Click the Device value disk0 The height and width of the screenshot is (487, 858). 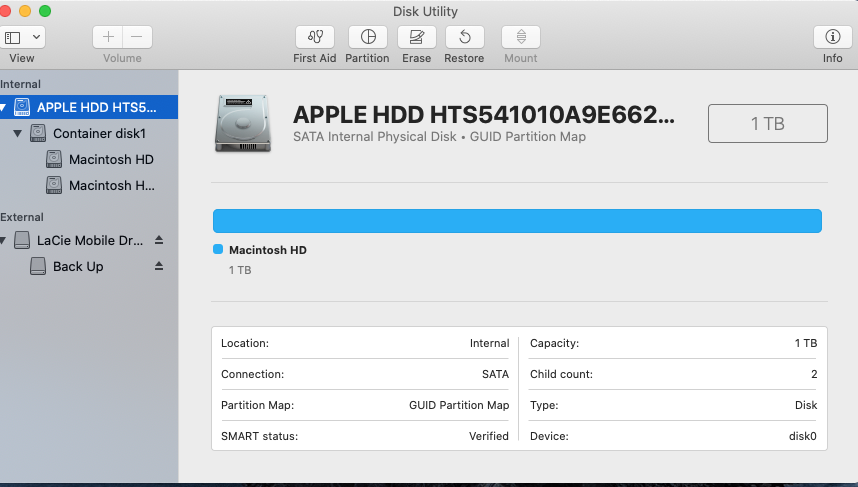point(803,436)
